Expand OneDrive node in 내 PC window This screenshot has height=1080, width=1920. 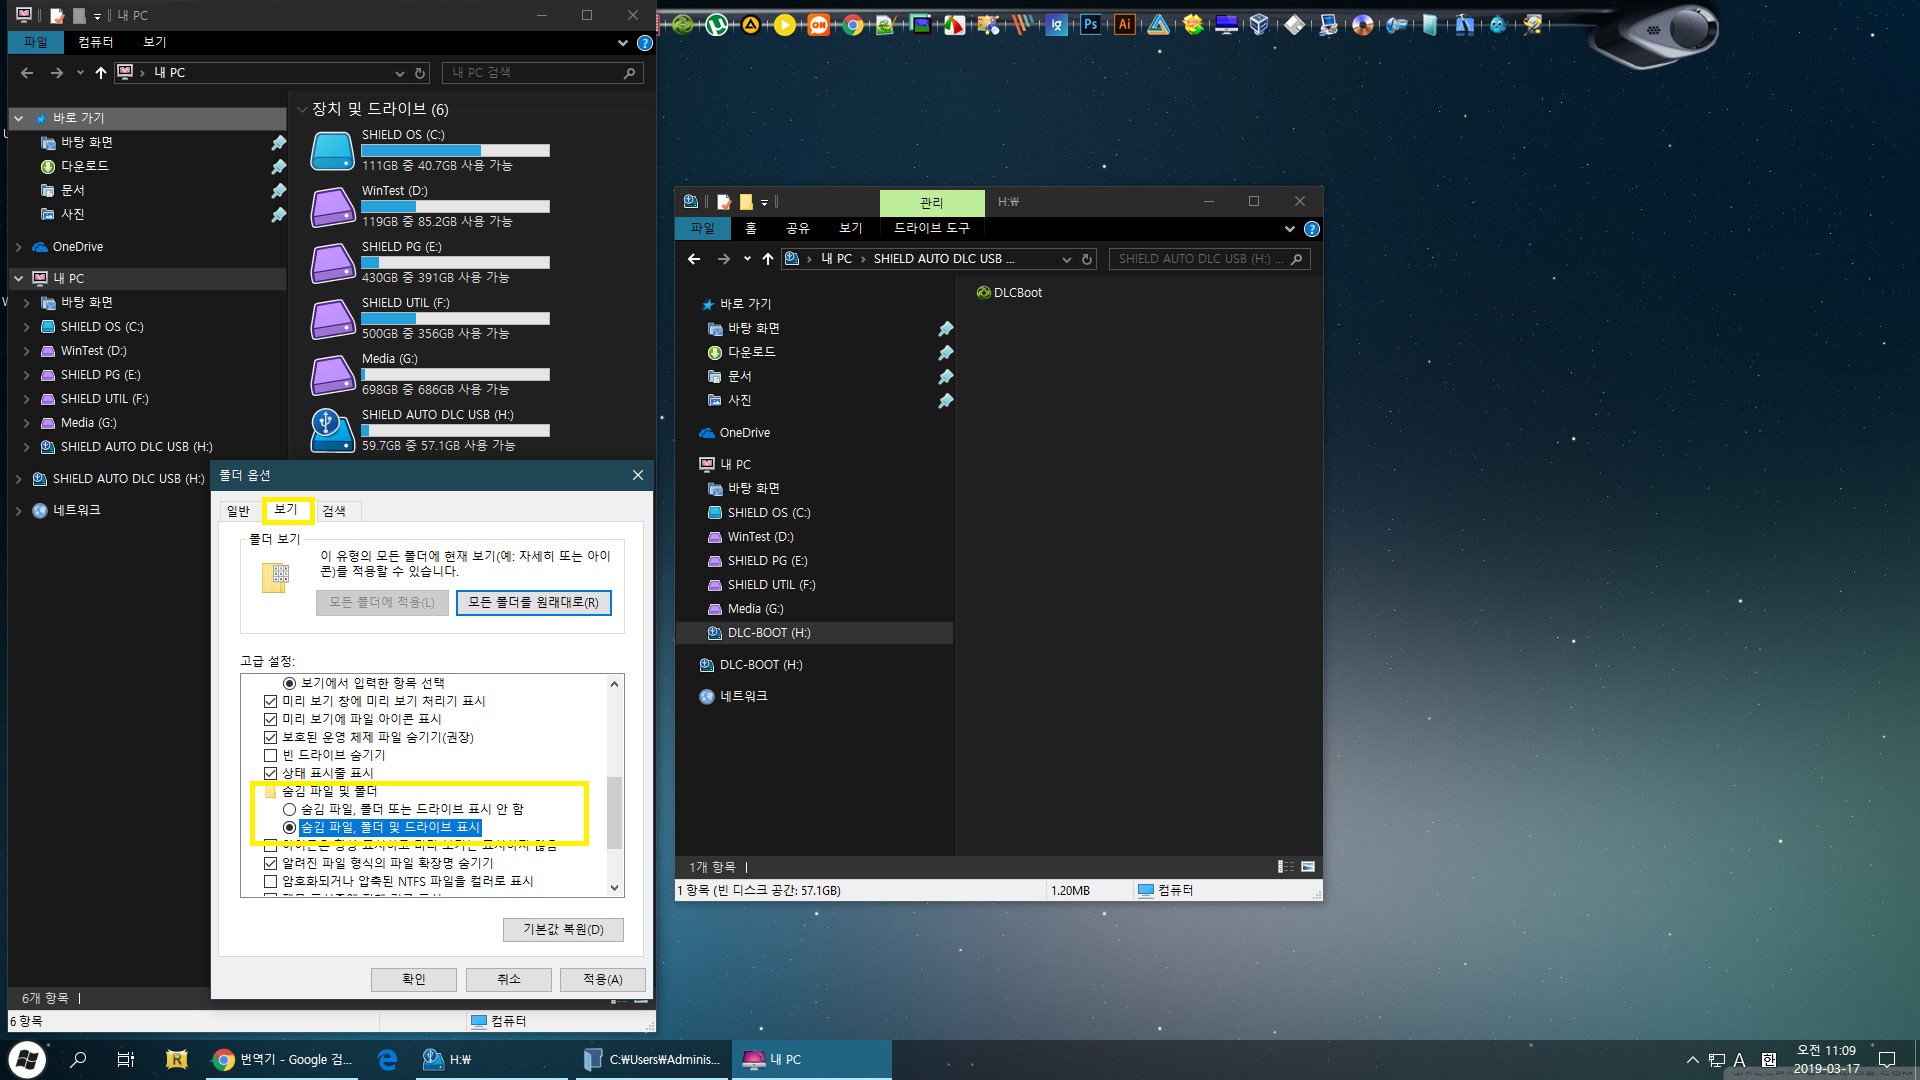click(18, 247)
